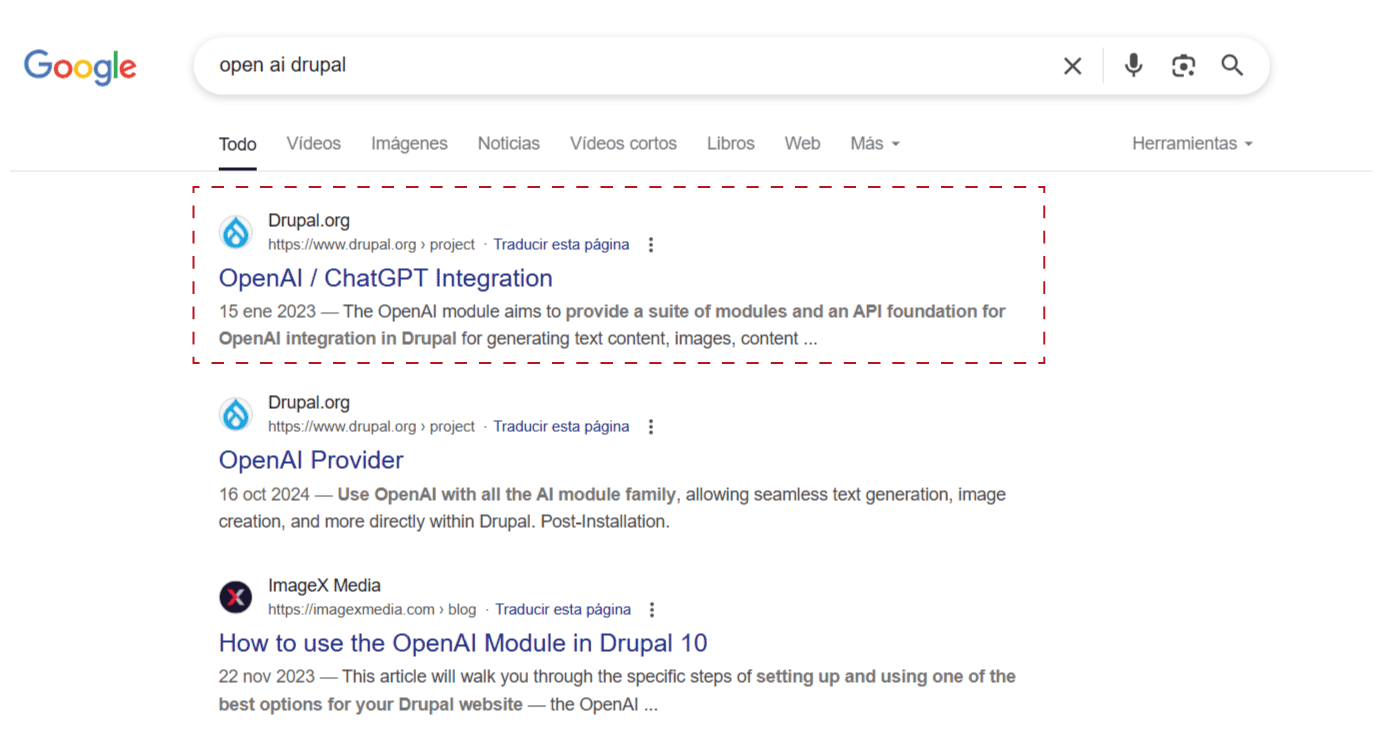
Task: Open three-dot menu for ImageX Media result
Action: tap(652, 610)
